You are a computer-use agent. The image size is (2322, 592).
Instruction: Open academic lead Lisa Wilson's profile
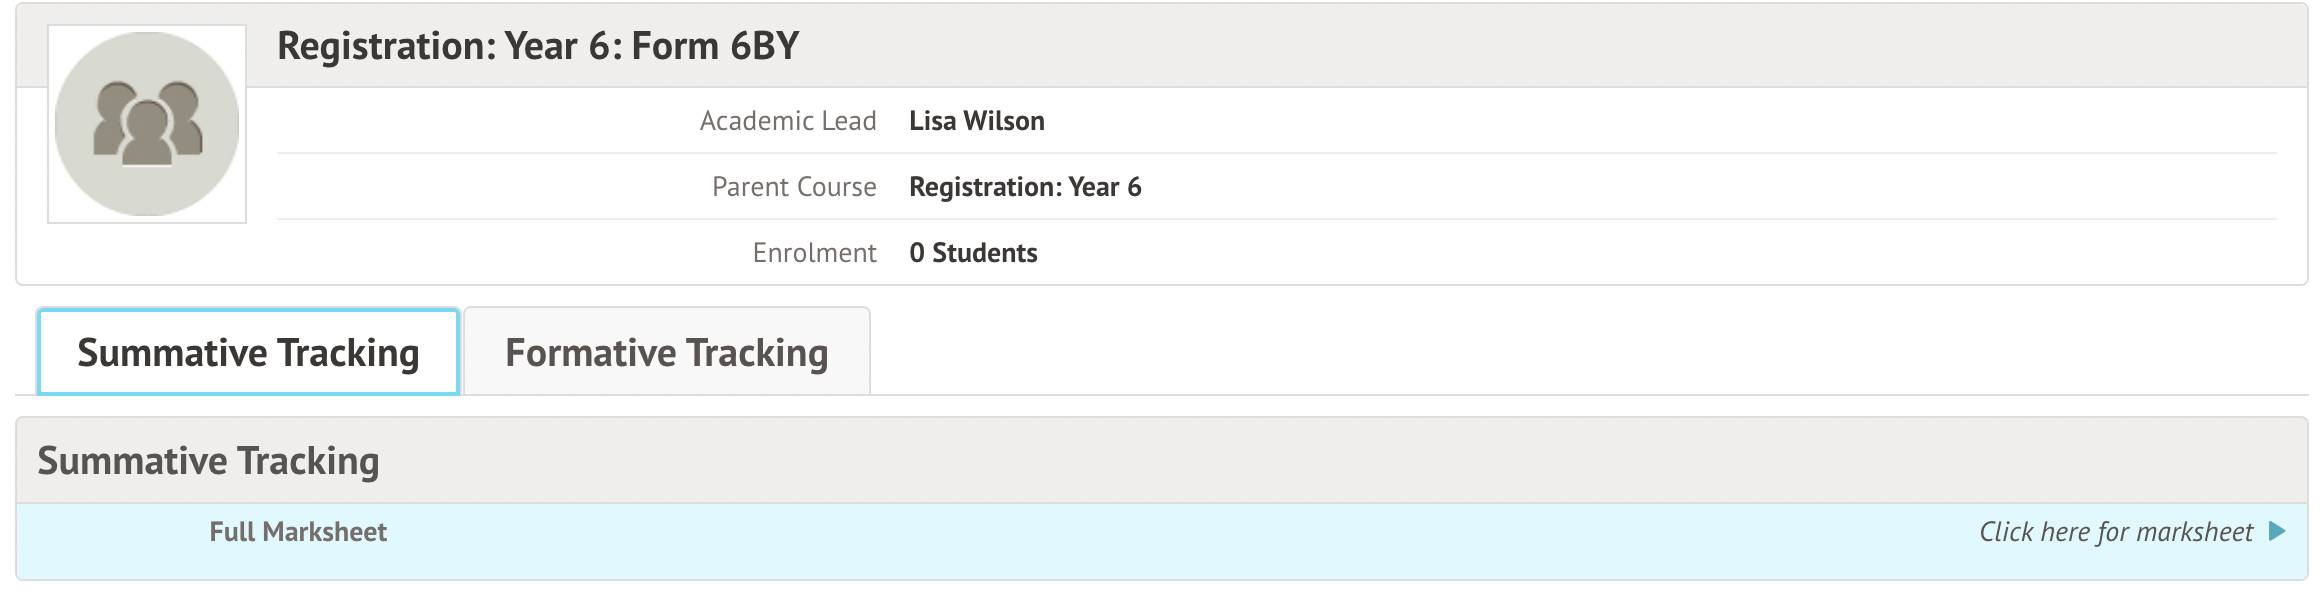(976, 121)
